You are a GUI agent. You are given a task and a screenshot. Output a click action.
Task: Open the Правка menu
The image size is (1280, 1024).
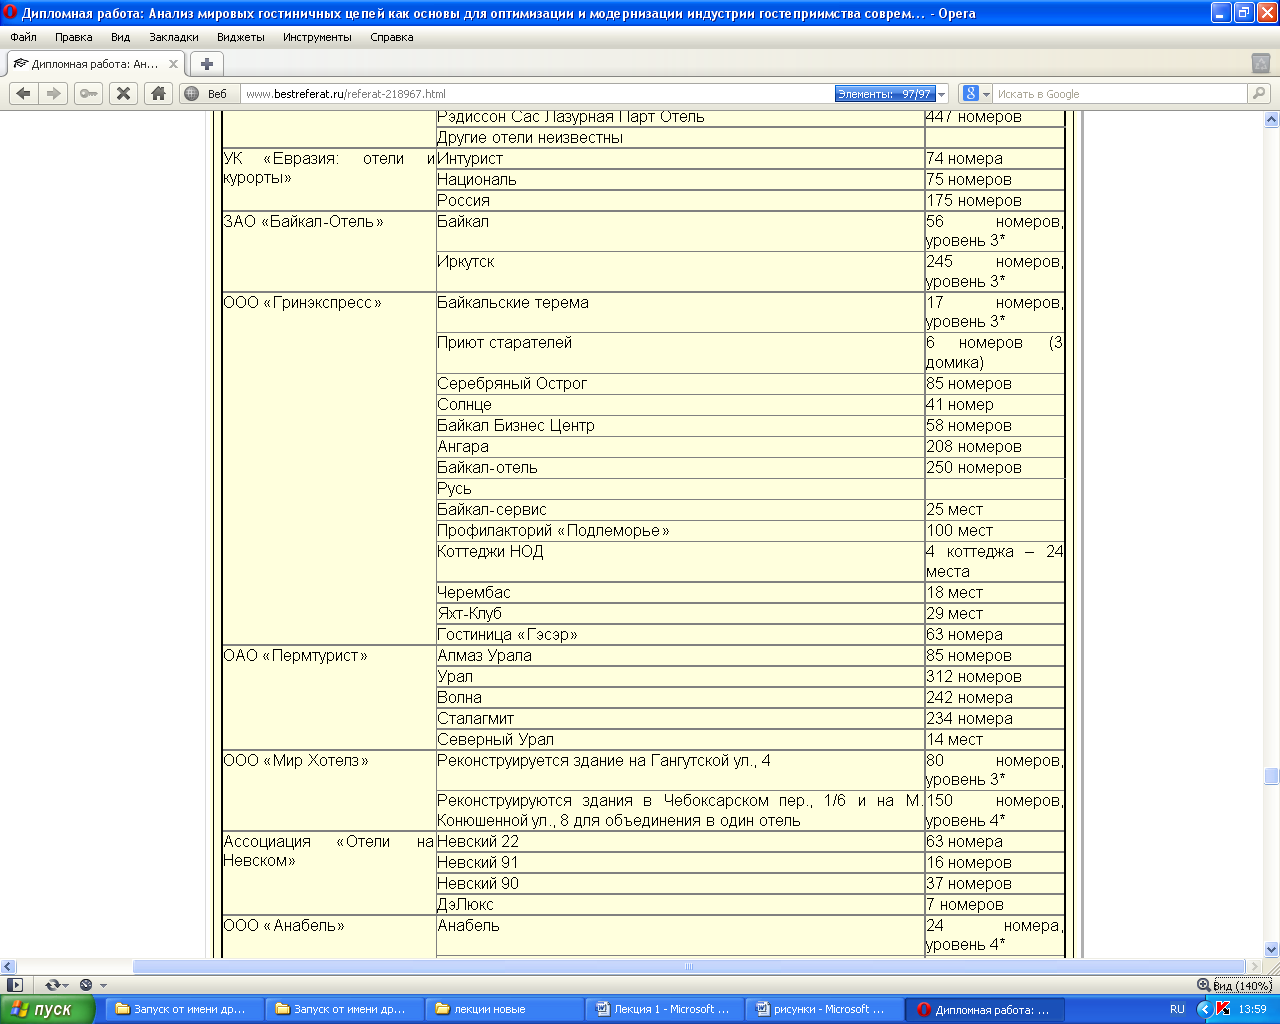(74, 37)
